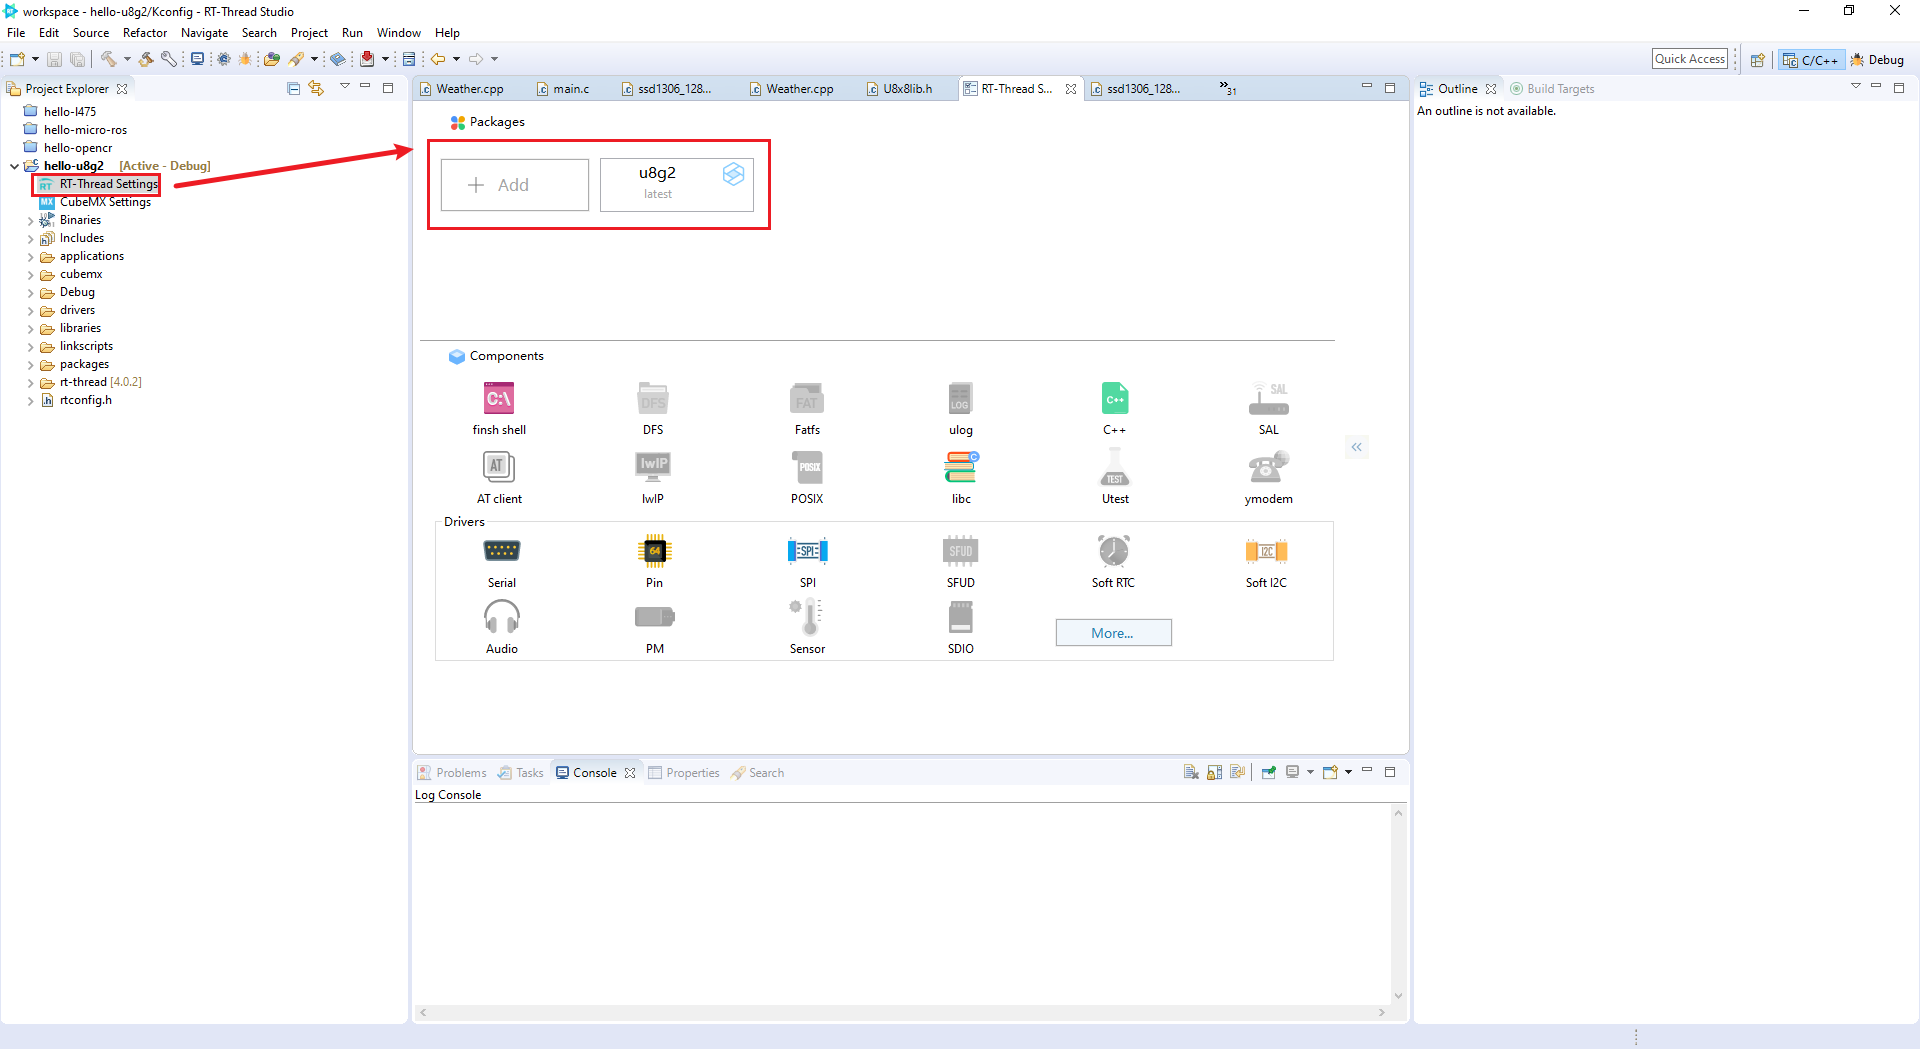The width and height of the screenshot is (1920, 1049).
Task: Open the Window menu
Action: click(398, 32)
